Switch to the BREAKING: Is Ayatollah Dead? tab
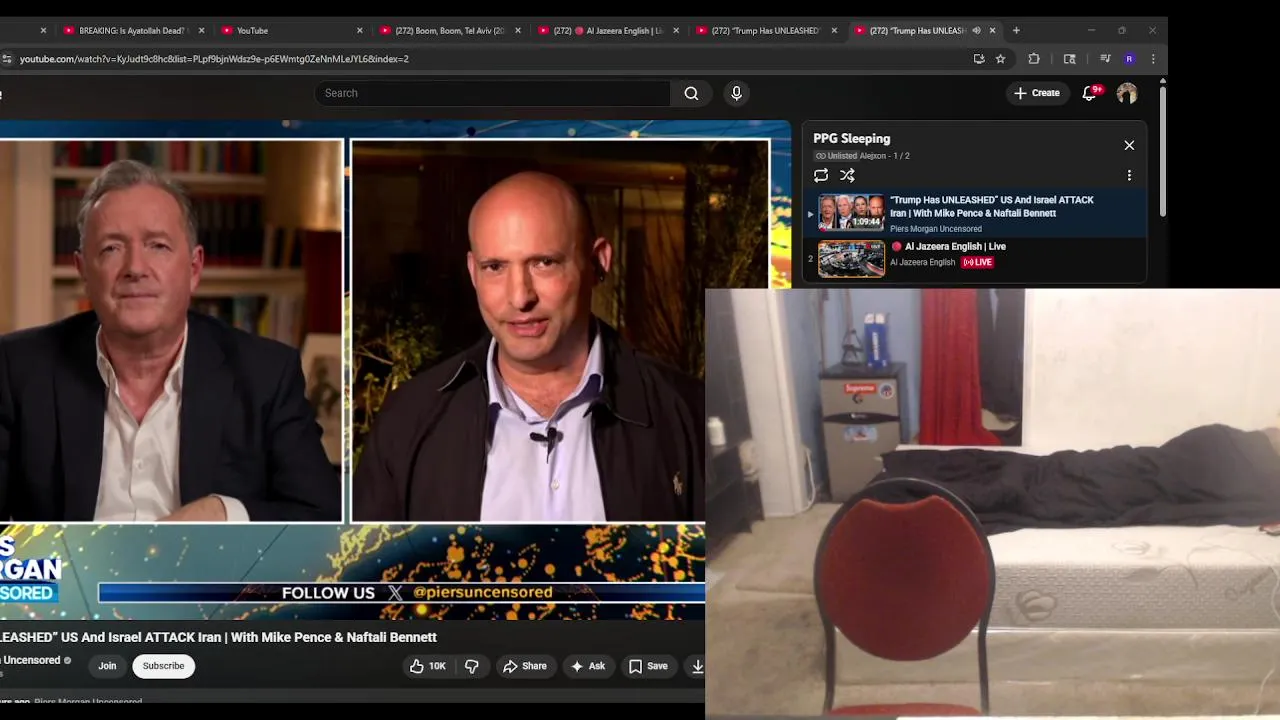1280x720 pixels. [x=132, y=30]
